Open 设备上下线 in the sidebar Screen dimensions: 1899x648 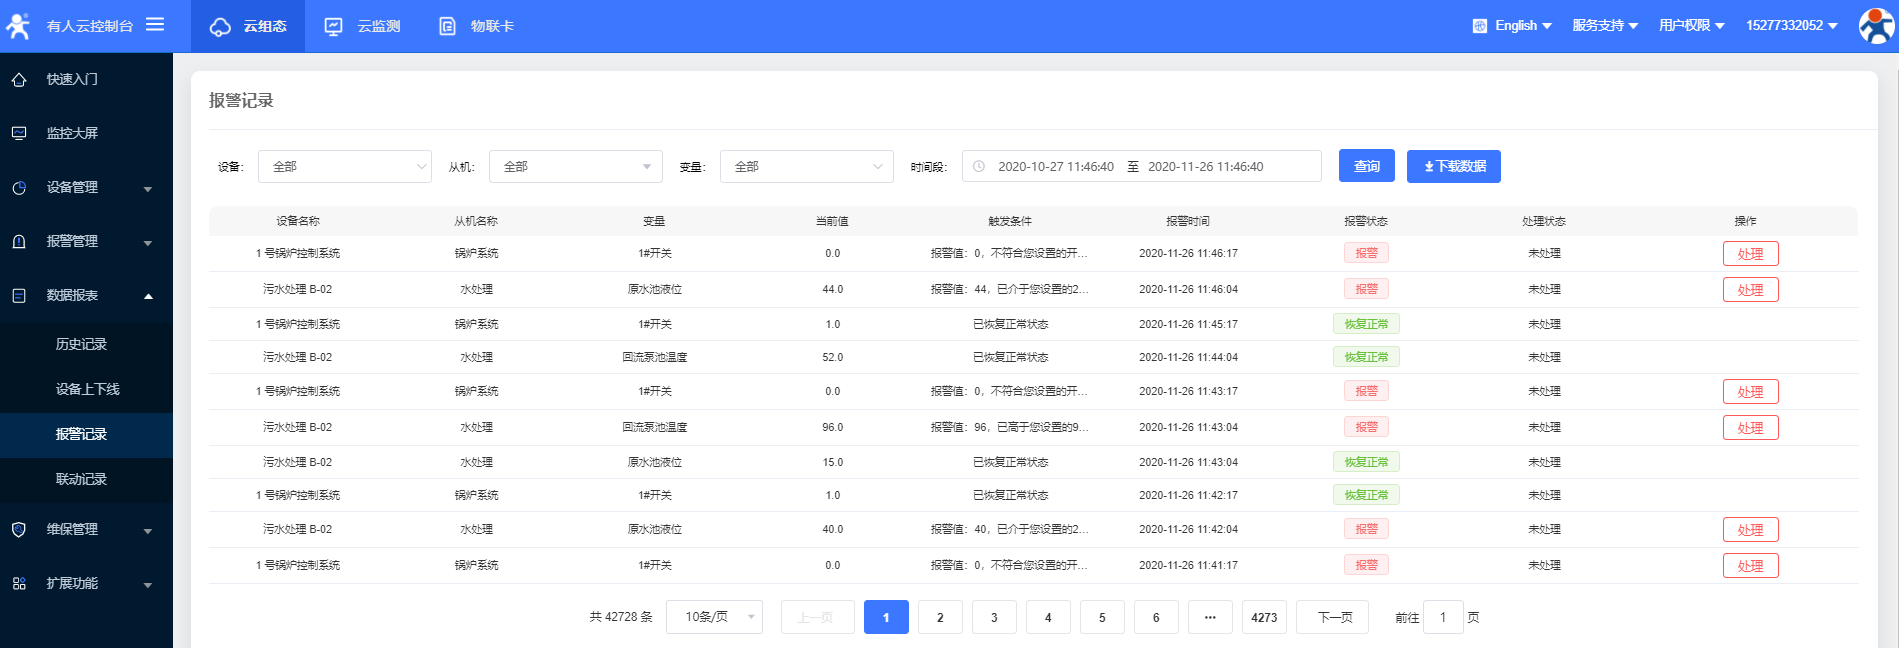(87, 389)
